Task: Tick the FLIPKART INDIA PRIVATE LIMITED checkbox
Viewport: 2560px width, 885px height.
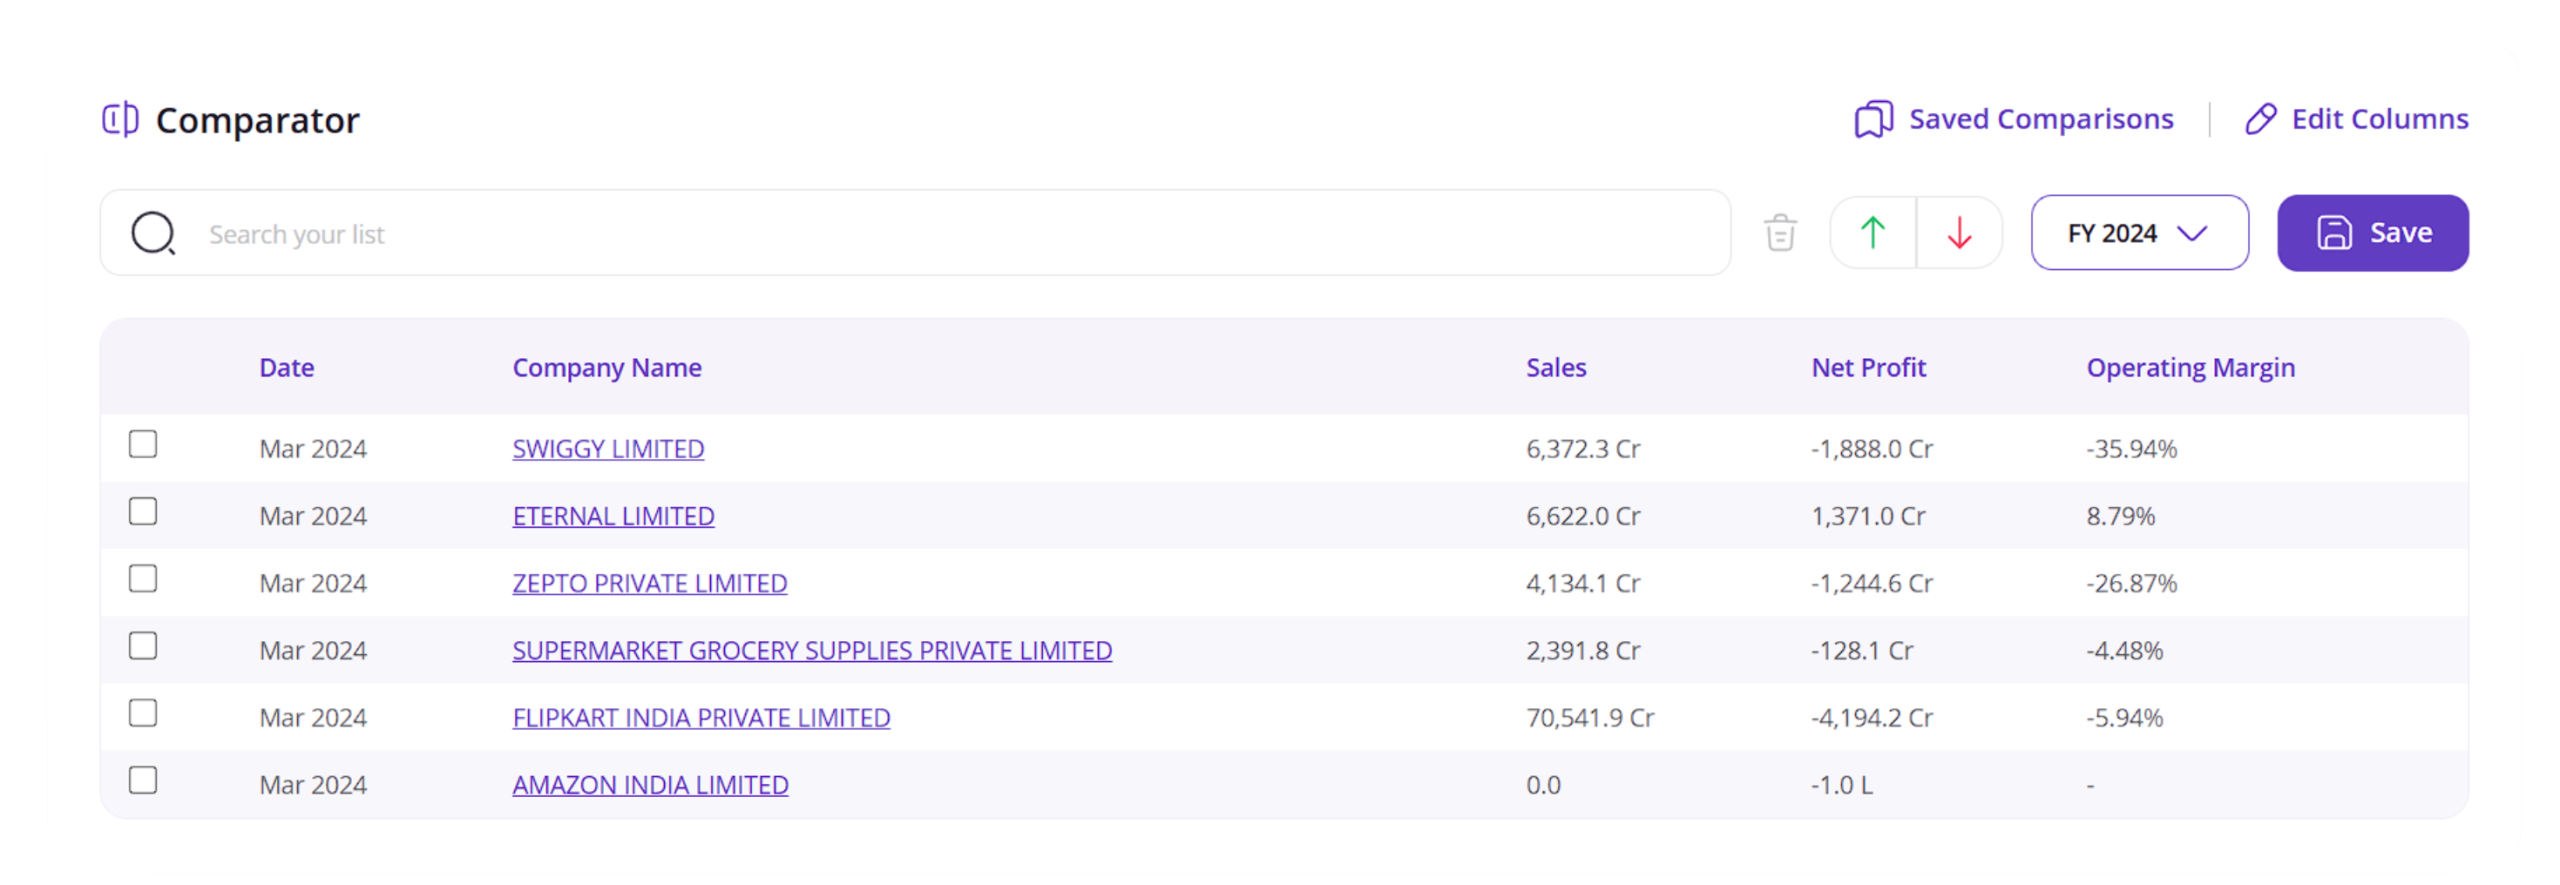Action: tap(143, 713)
